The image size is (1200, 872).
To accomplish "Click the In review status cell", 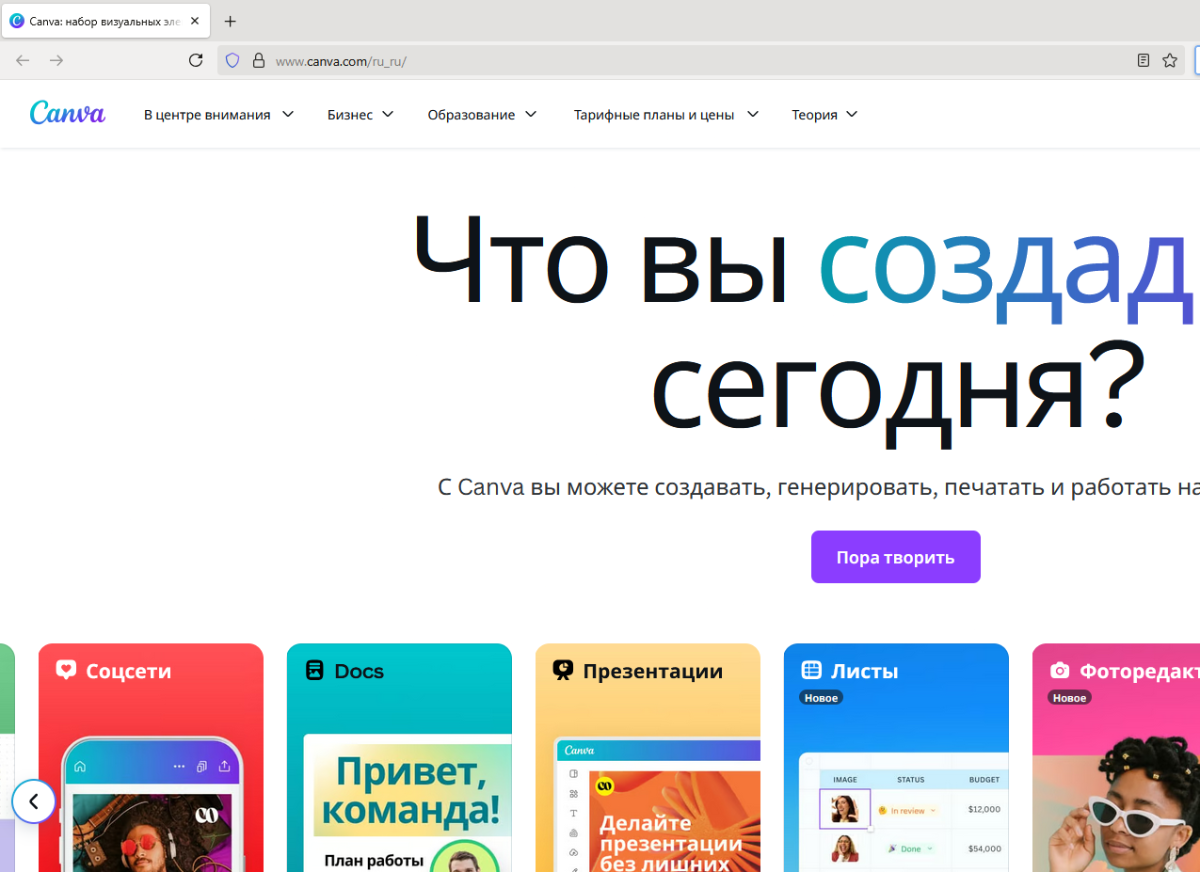I will click(907, 810).
